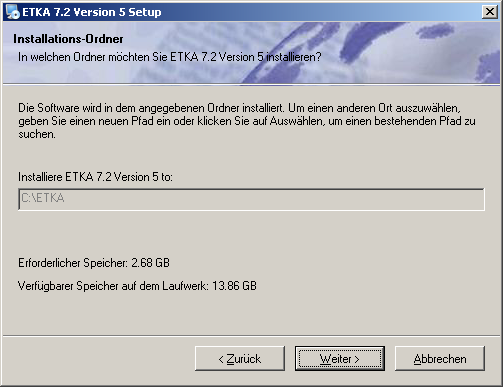
Task: Close the ETKA 7.2 setup window
Action: point(490,12)
